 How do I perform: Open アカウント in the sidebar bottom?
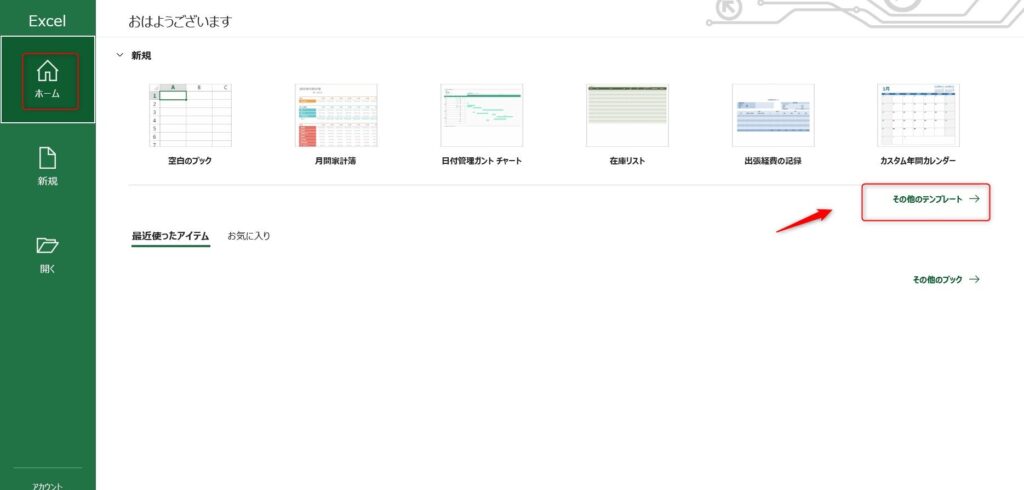pos(48,485)
